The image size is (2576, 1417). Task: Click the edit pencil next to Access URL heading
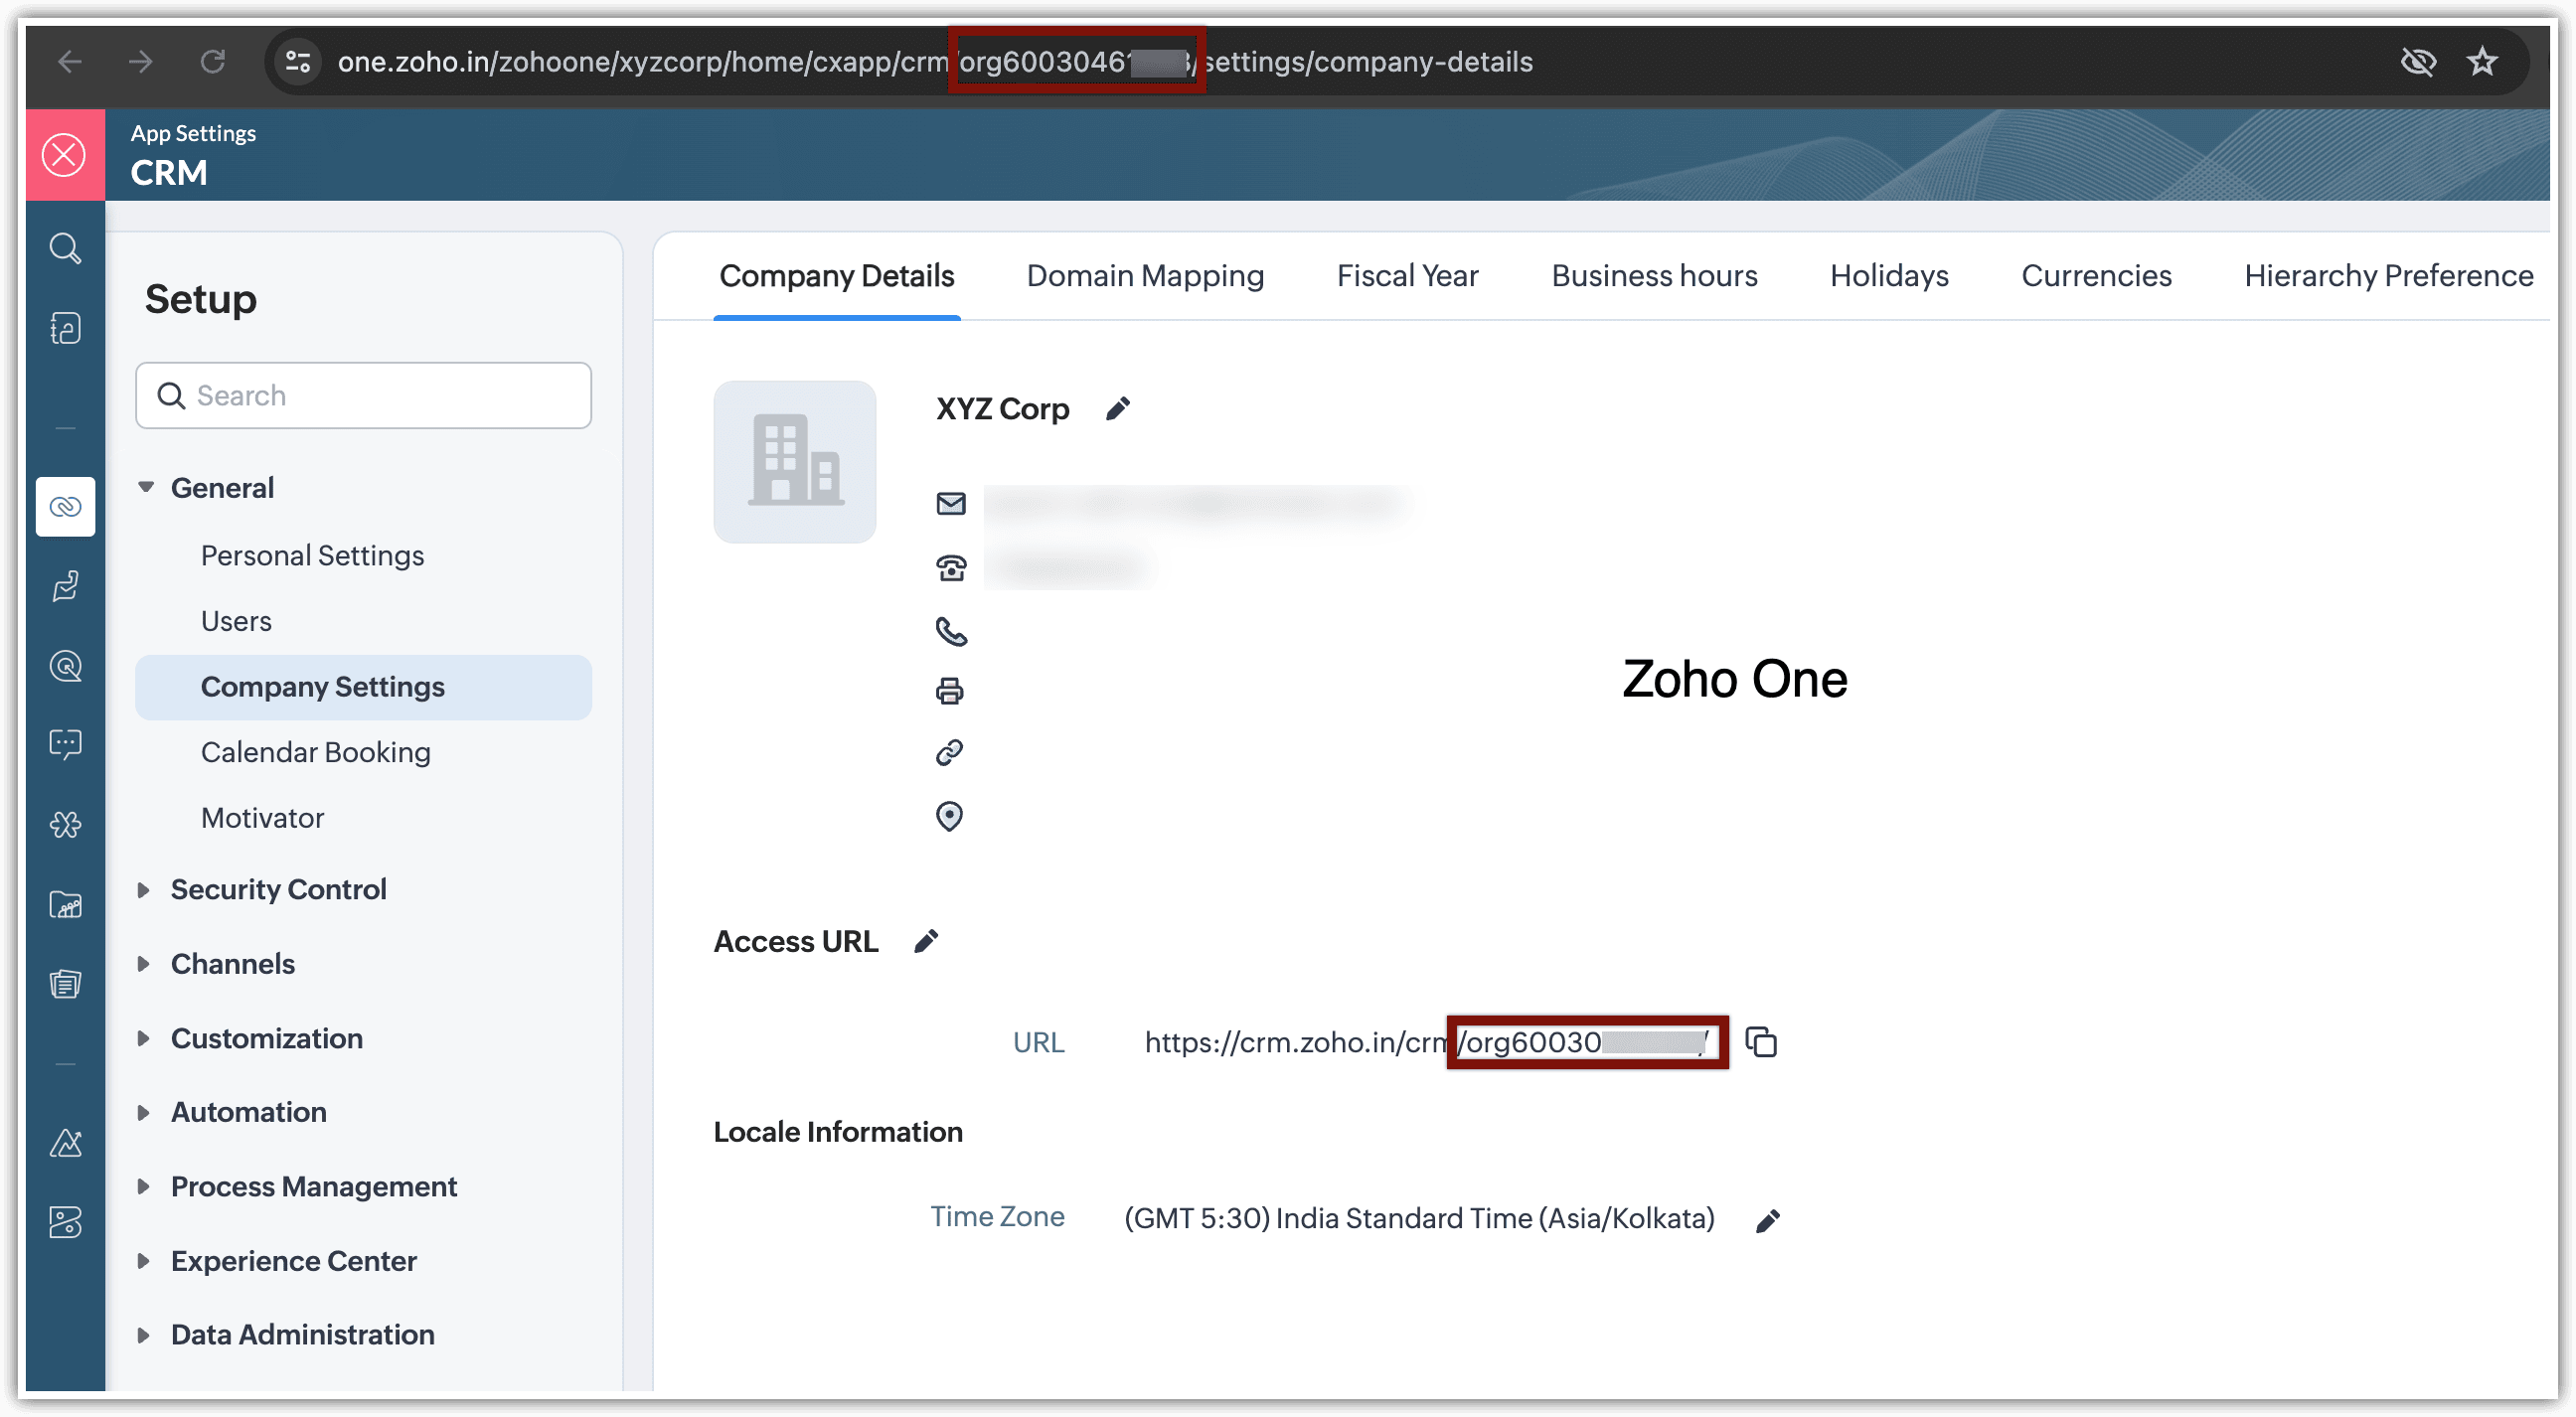(926, 941)
